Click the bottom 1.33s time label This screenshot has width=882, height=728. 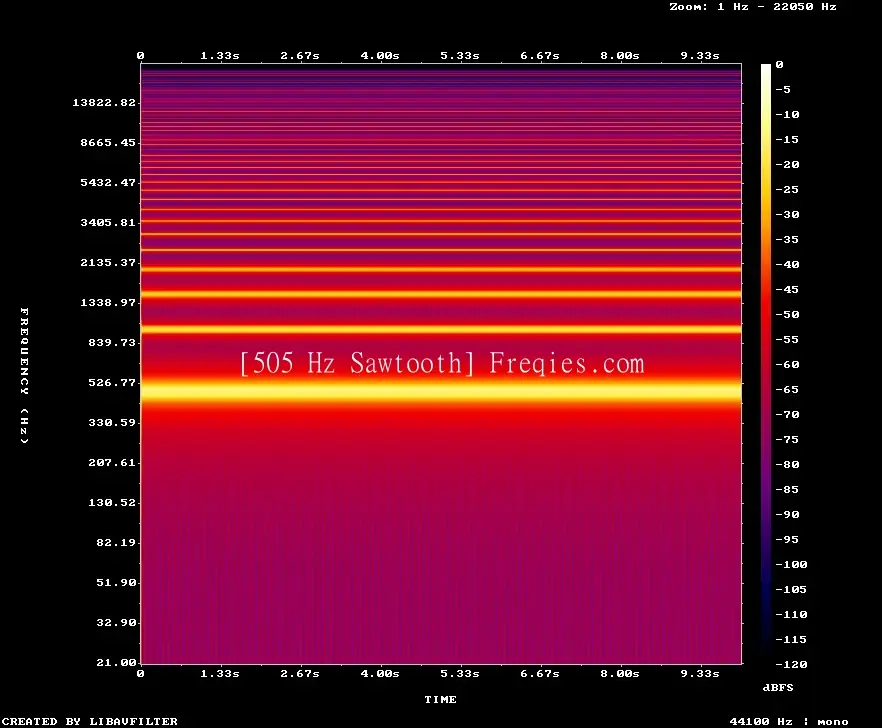[220, 673]
